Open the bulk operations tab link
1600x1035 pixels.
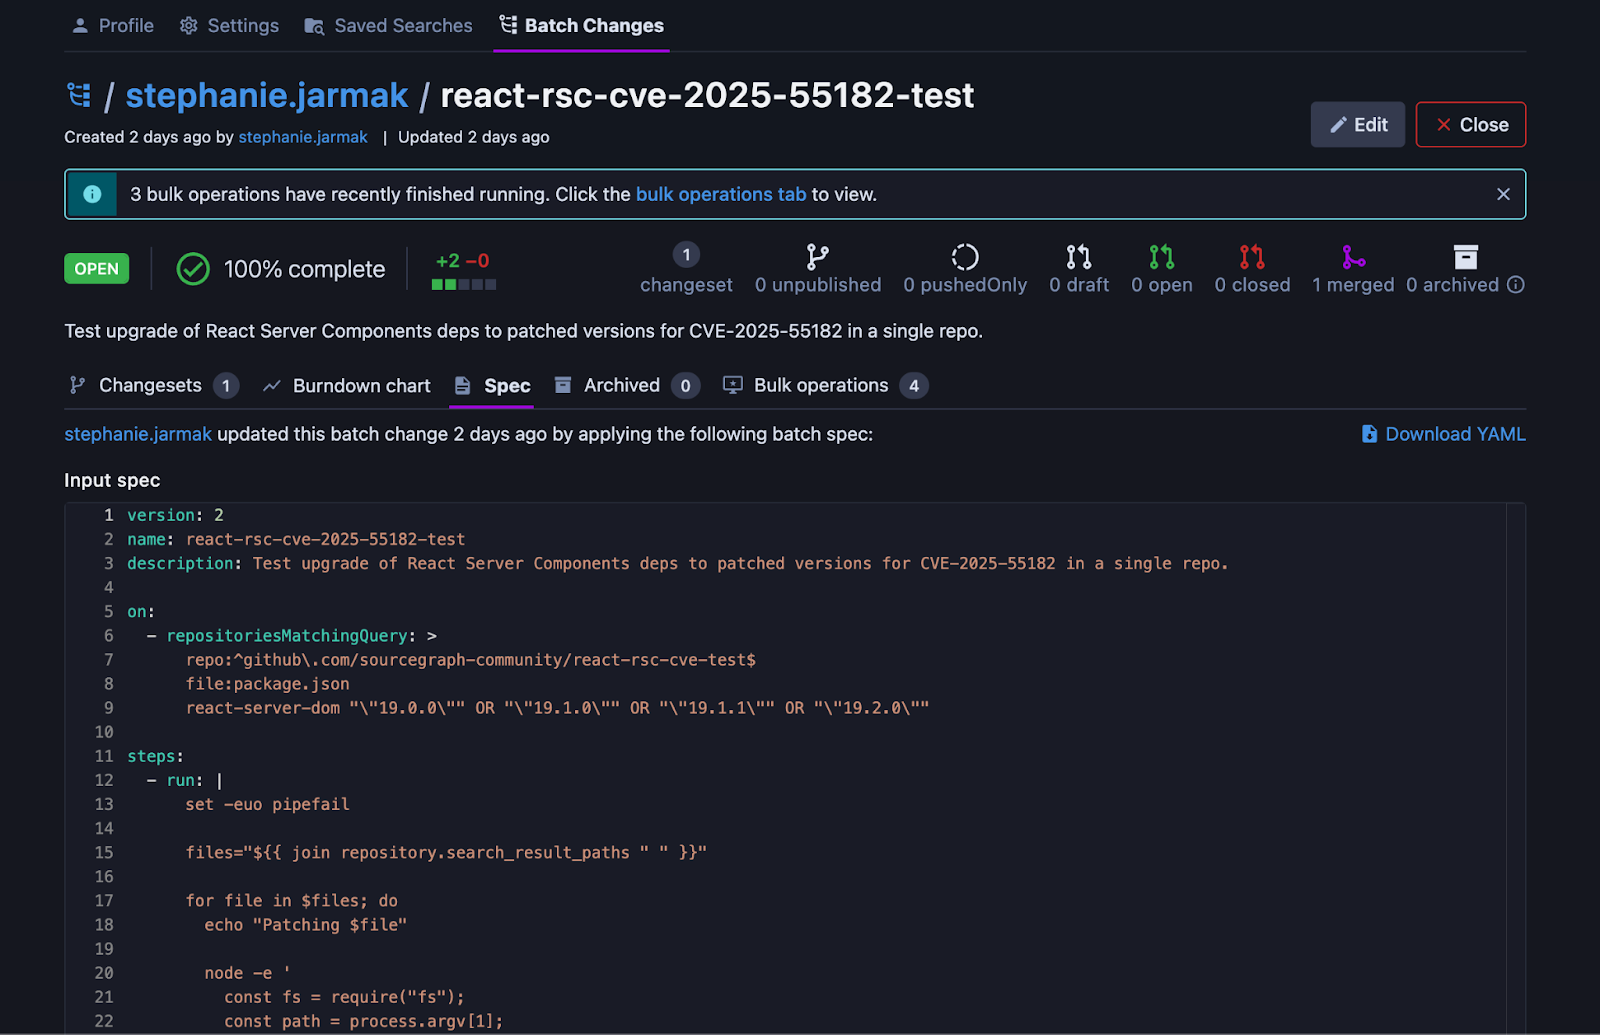click(721, 194)
